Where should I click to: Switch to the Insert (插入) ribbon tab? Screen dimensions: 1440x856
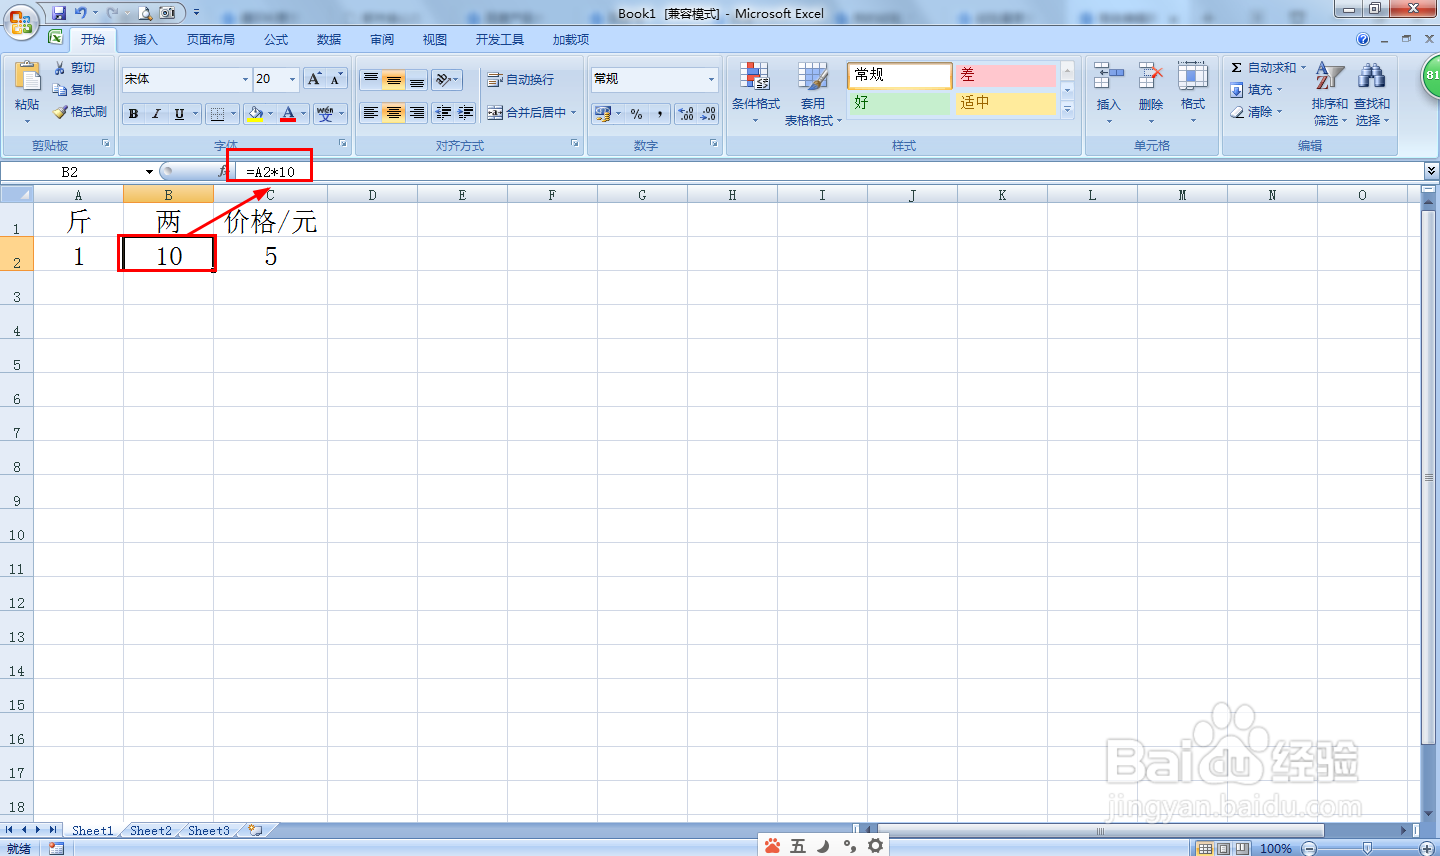(146, 40)
